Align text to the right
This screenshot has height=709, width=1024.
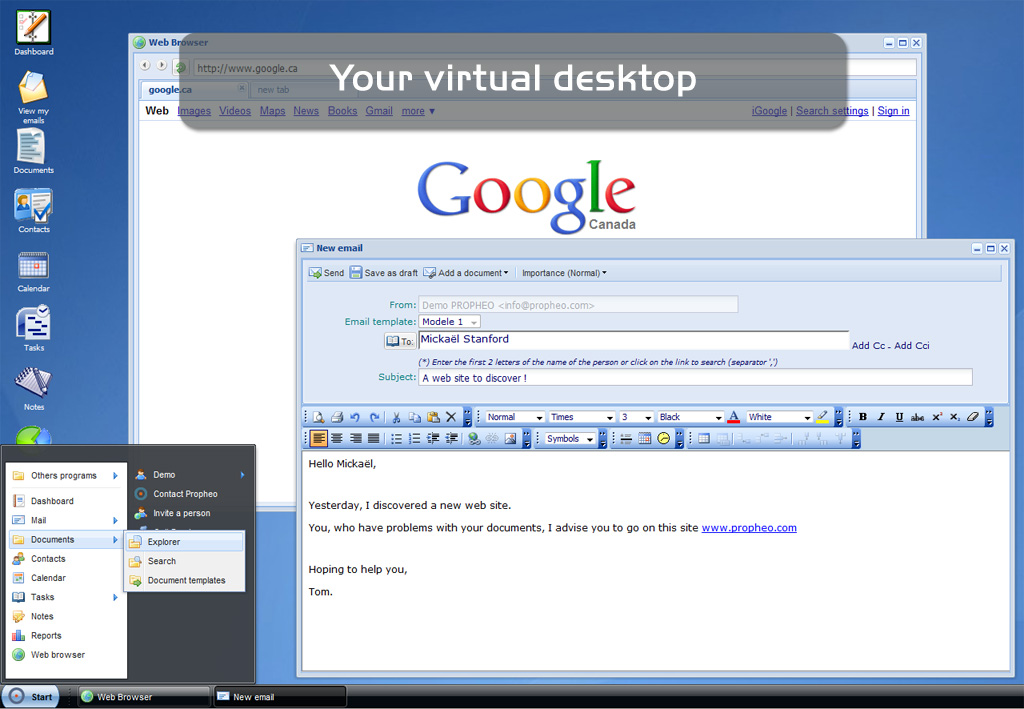[x=355, y=439]
